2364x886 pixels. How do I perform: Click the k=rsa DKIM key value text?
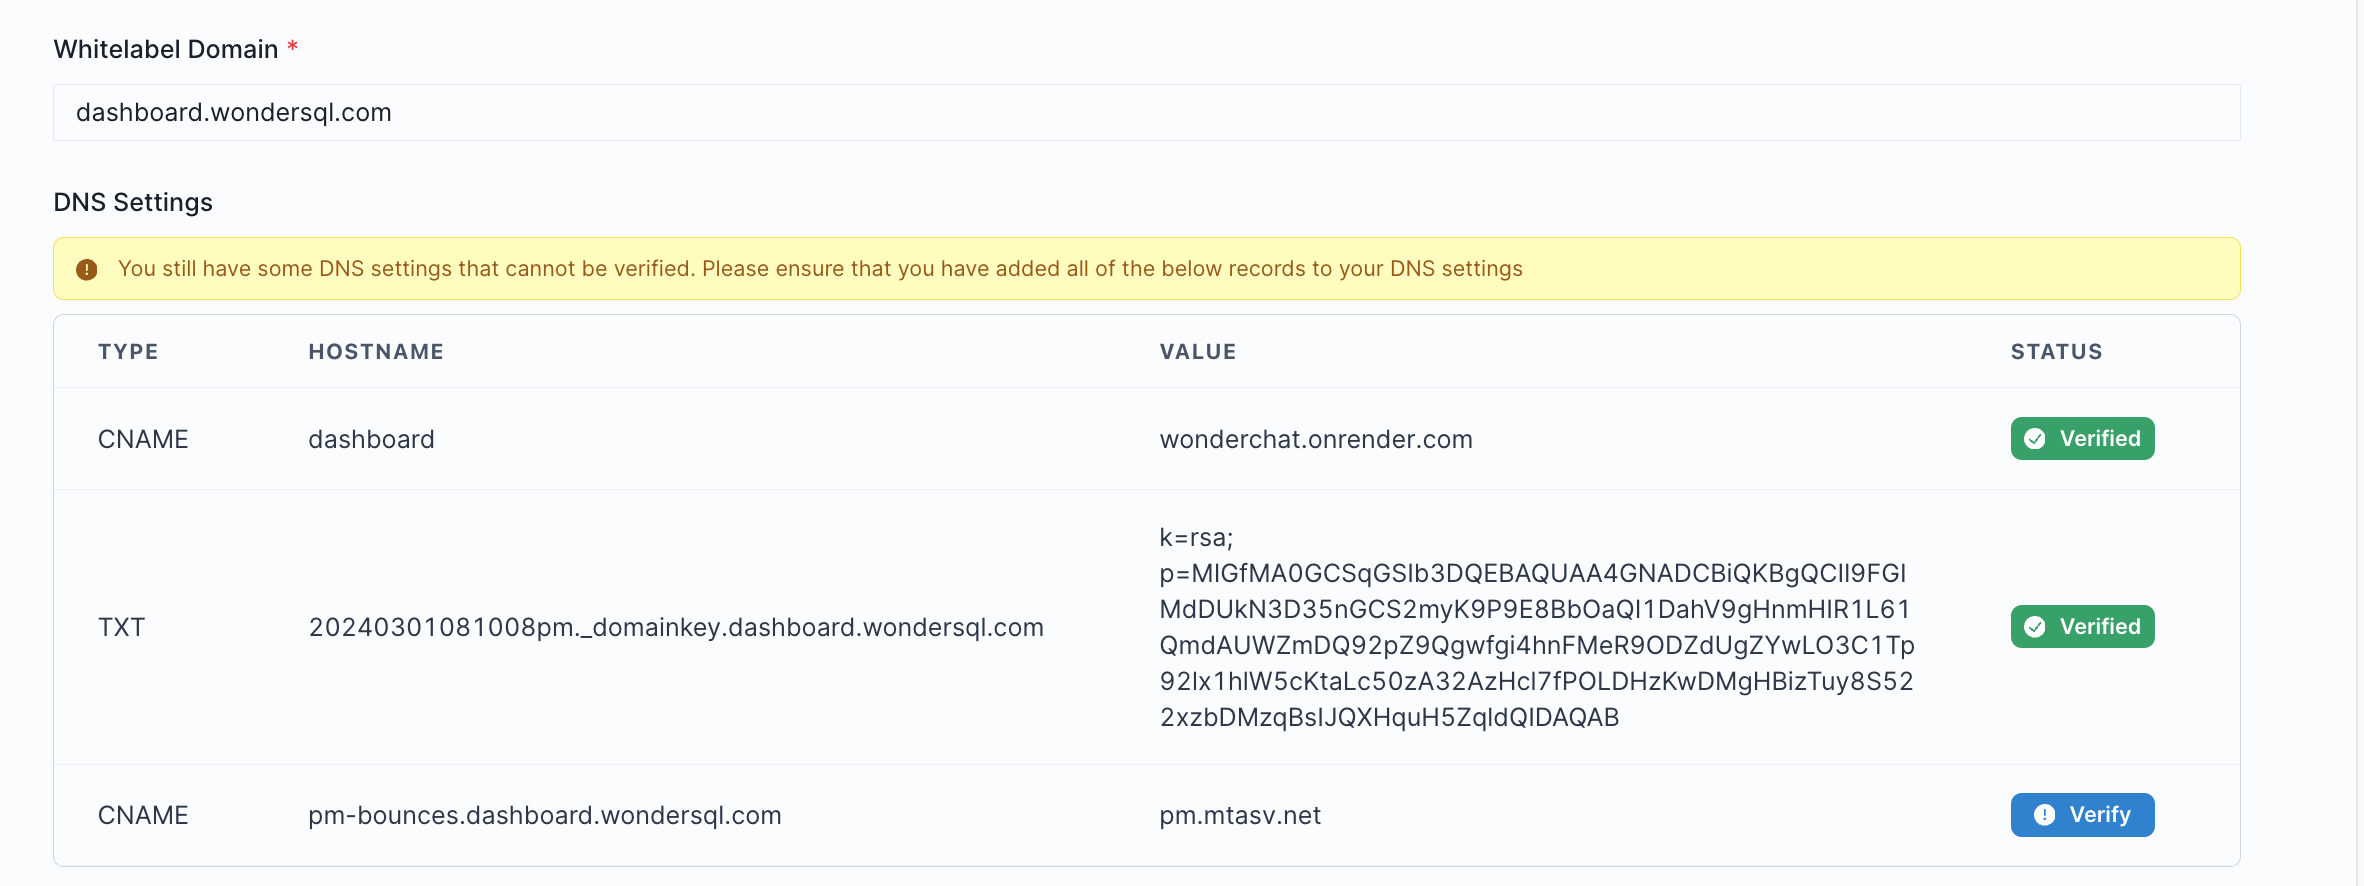point(1535,628)
